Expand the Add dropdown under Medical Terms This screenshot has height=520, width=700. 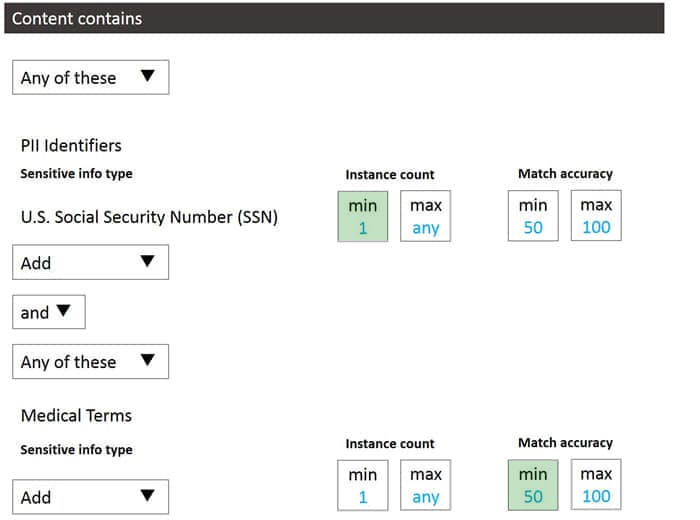(90, 497)
